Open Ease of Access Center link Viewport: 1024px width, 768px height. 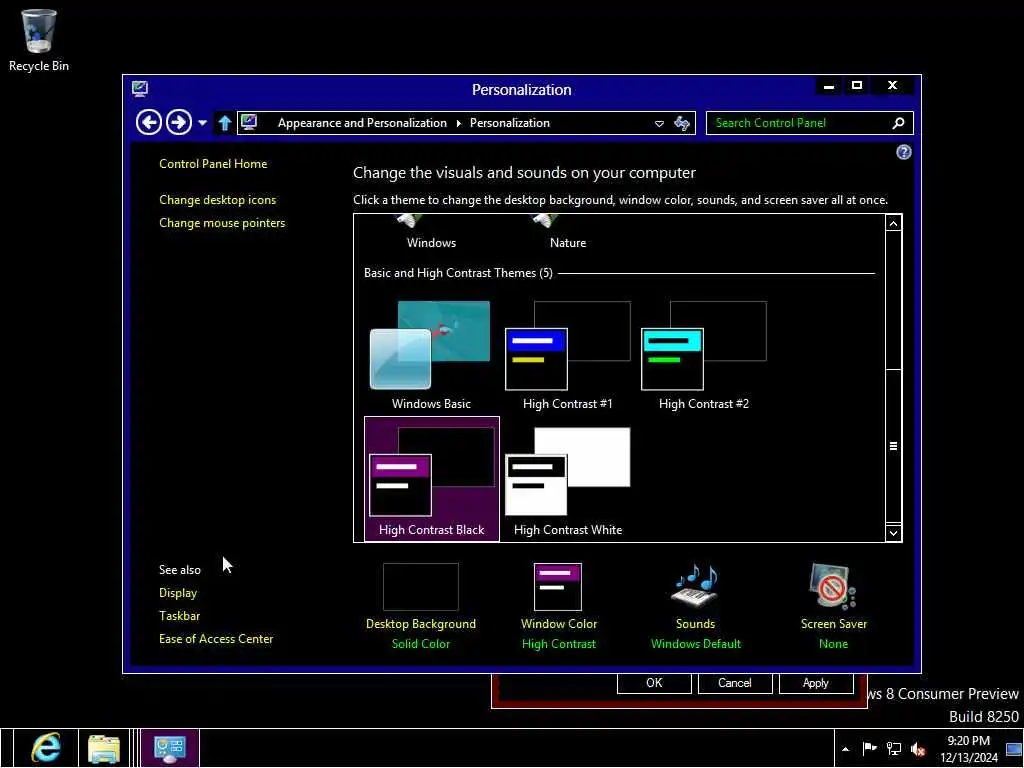[x=216, y=639]
